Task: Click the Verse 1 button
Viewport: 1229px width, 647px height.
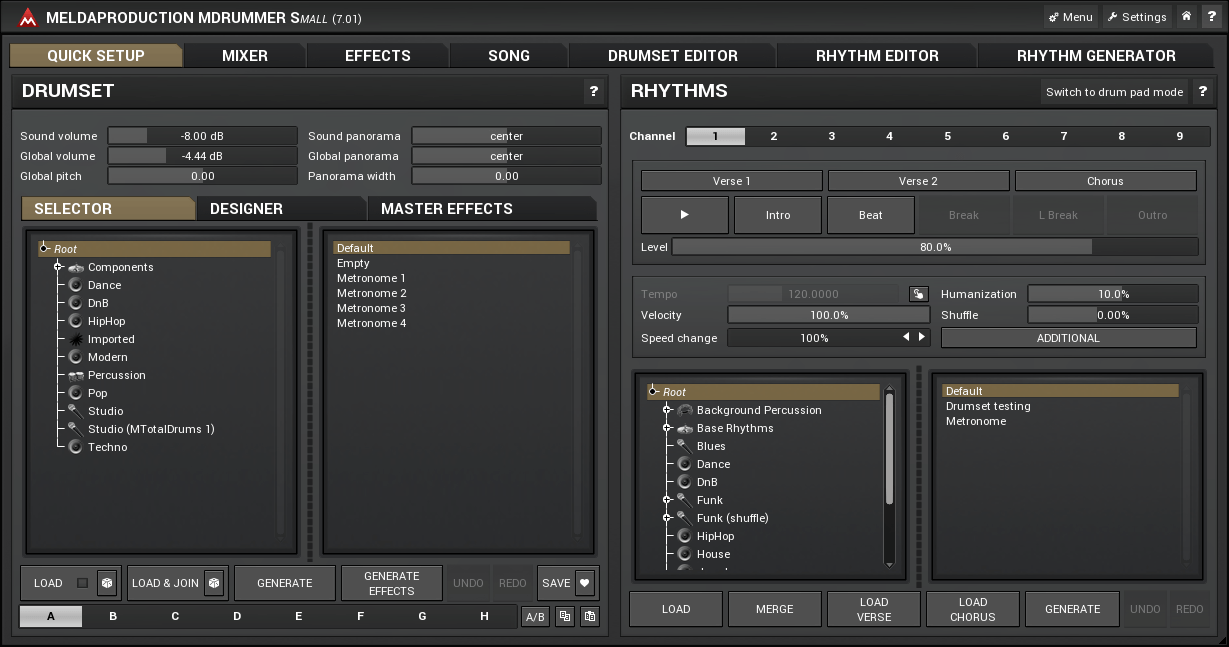Action: pos(732,181)
